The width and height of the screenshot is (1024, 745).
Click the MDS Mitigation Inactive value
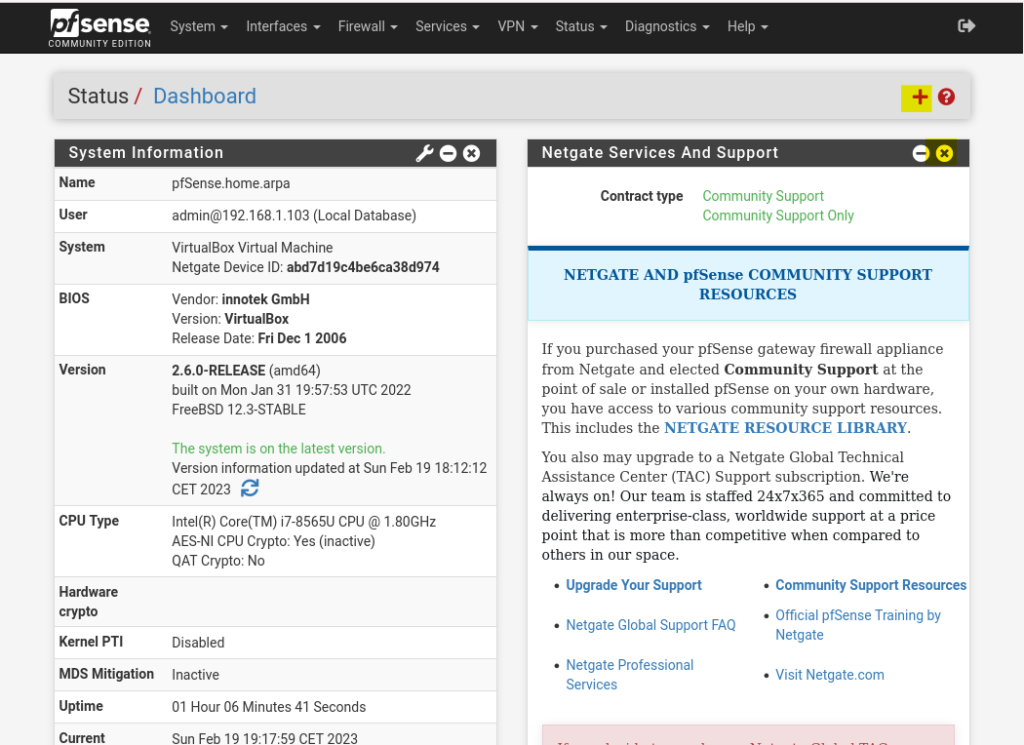click(x=195, y=674)
